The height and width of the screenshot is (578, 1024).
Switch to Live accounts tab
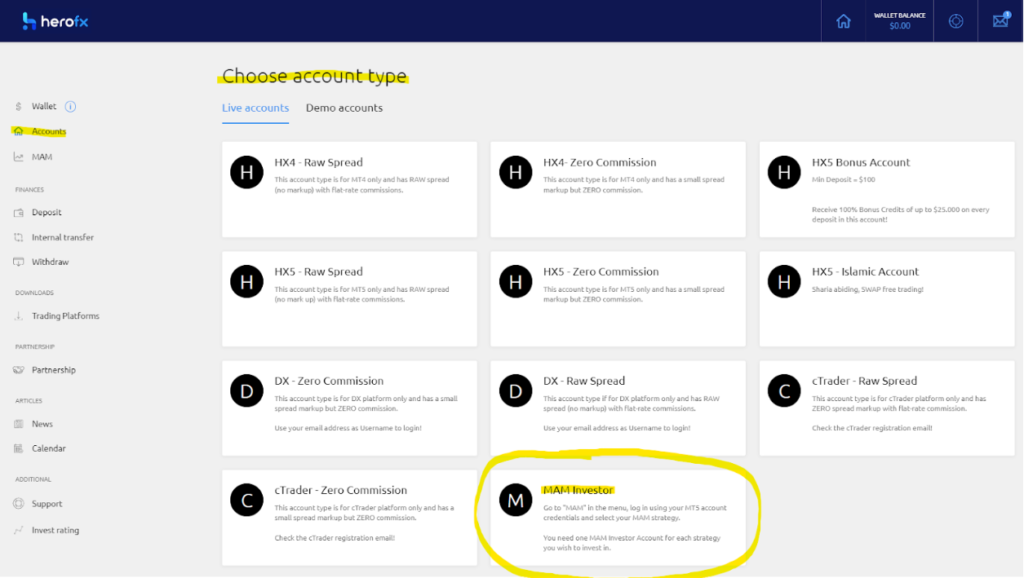point(255,108)
